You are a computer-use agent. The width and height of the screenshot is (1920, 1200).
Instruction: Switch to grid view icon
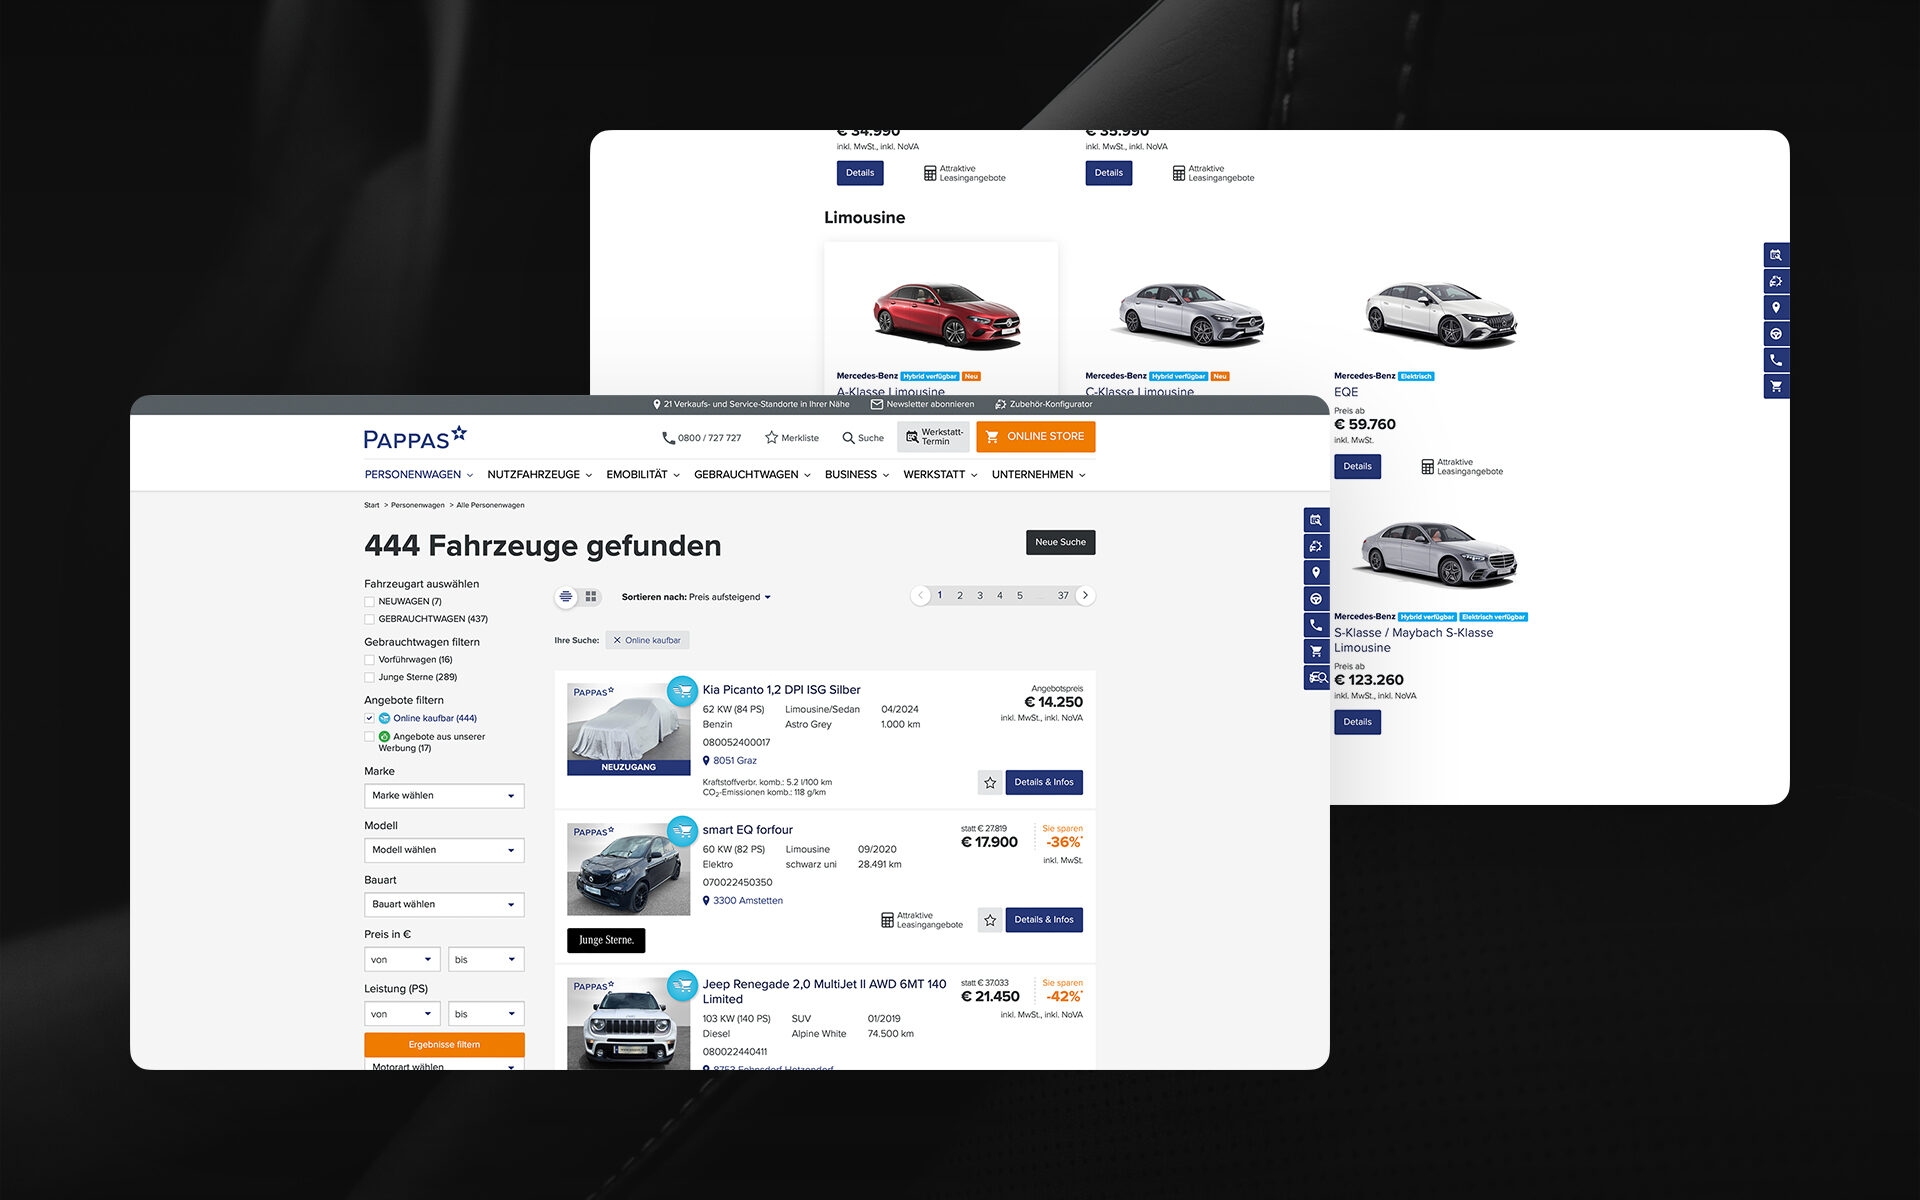pyautogui.click(x=591, y=597)
